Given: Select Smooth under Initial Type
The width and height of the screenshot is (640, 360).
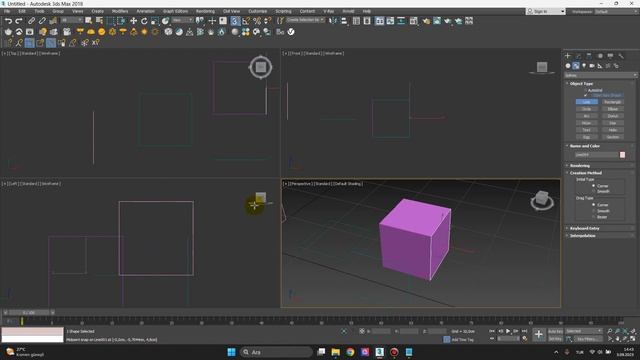Looking at the screenshot, I should pos(594,191).
